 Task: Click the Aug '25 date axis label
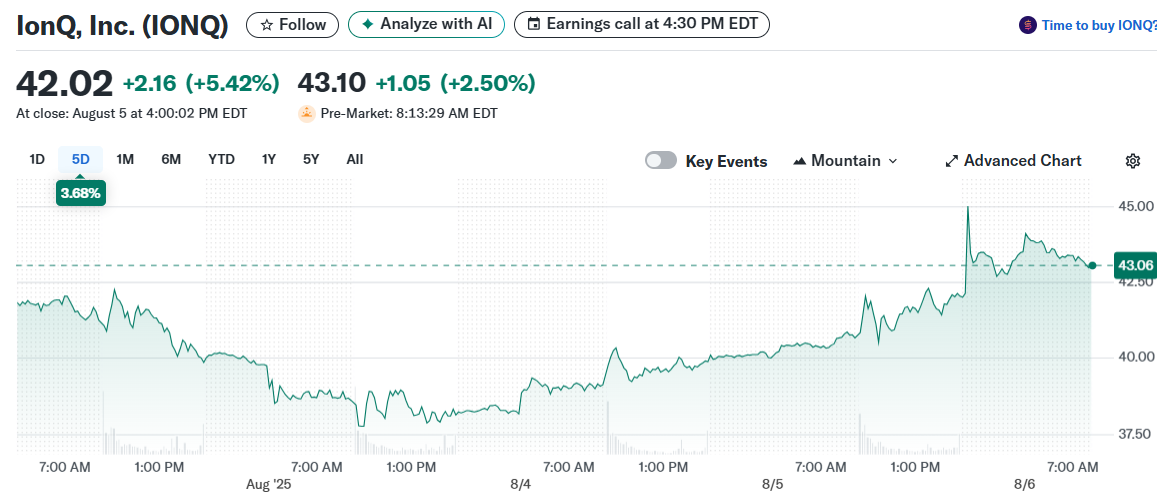269,485
